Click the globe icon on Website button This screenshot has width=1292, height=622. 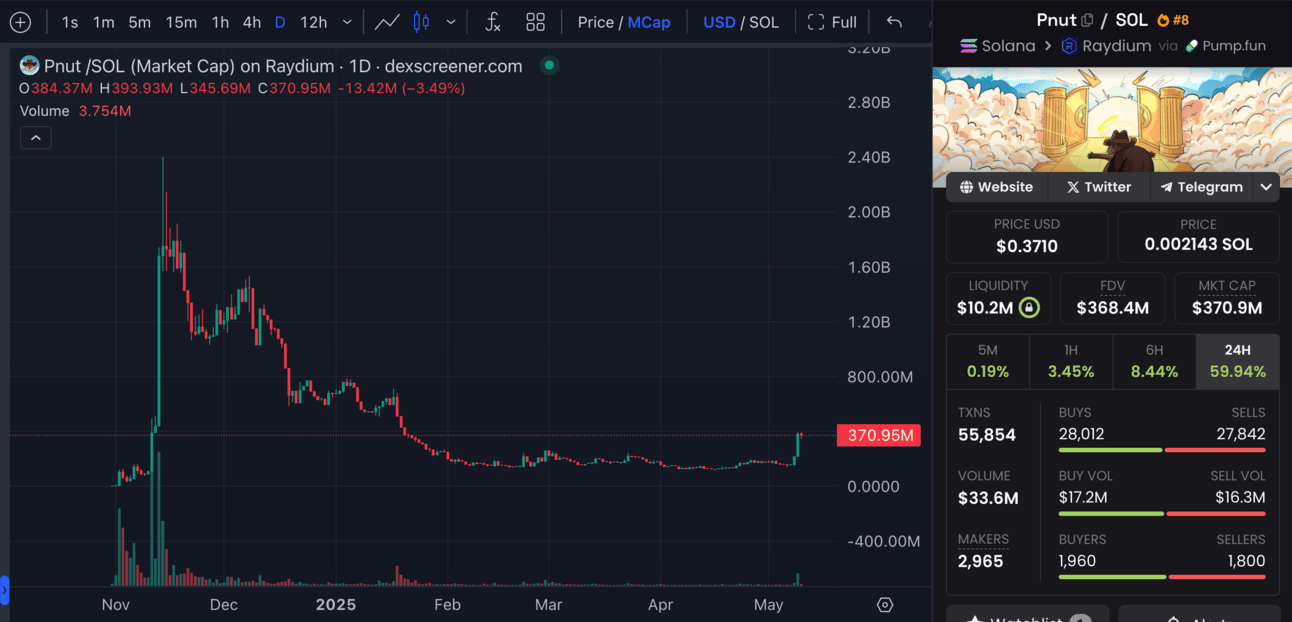[x=966, y=187]
